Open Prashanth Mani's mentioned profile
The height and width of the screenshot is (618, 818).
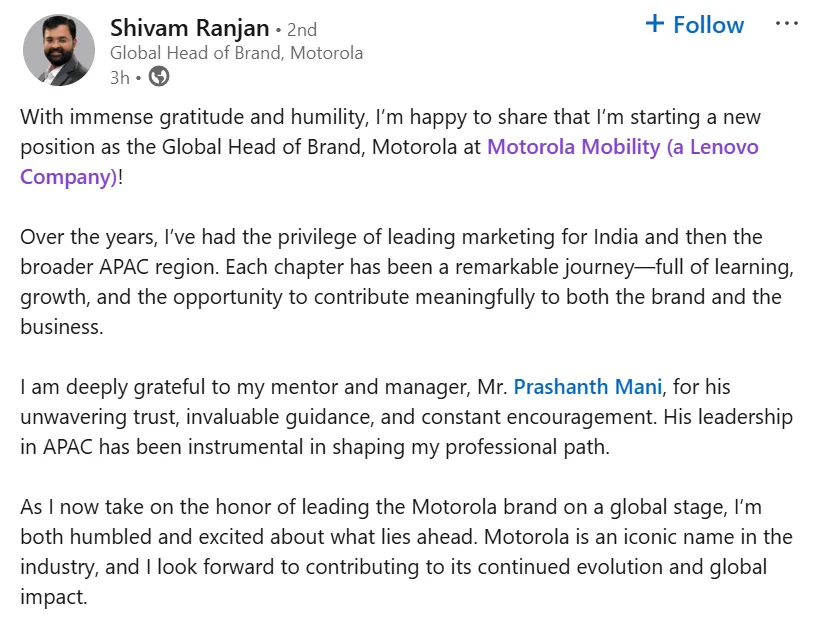pyautogui.click(x=587, y=387)
